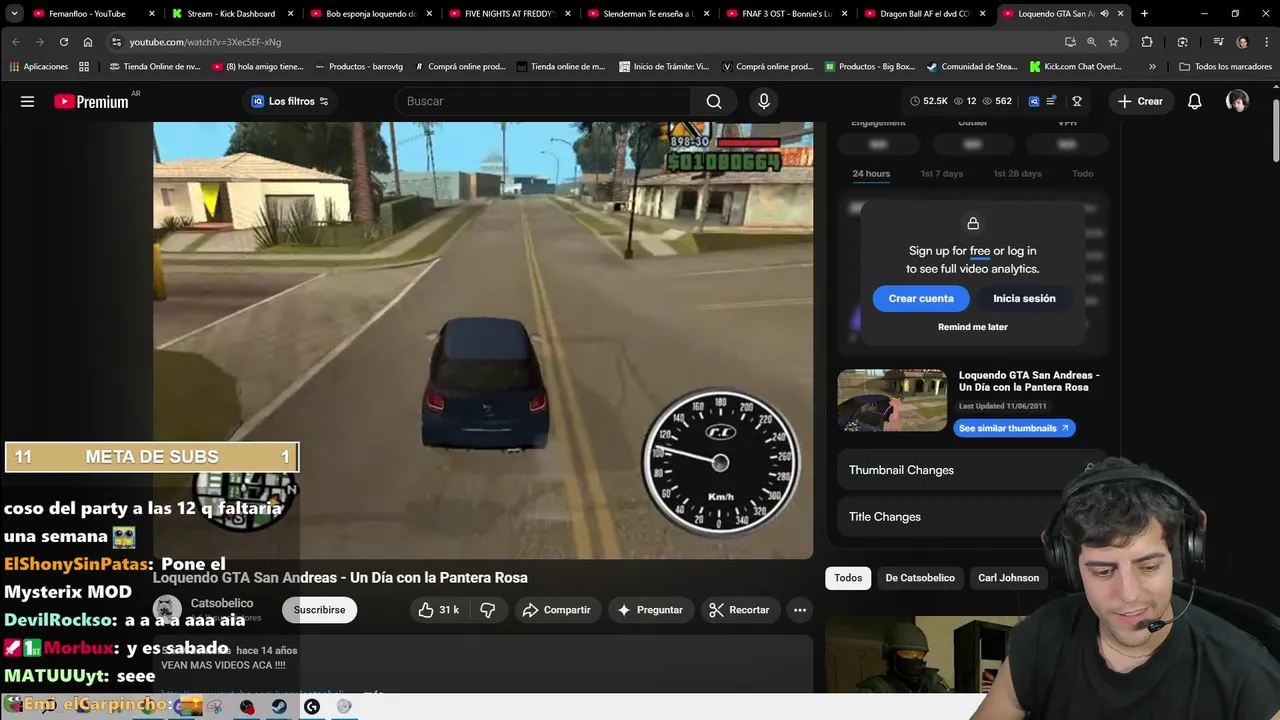This screenshot has width=1280, height=720.
Task: Go to browser home page
Action: 88,42
